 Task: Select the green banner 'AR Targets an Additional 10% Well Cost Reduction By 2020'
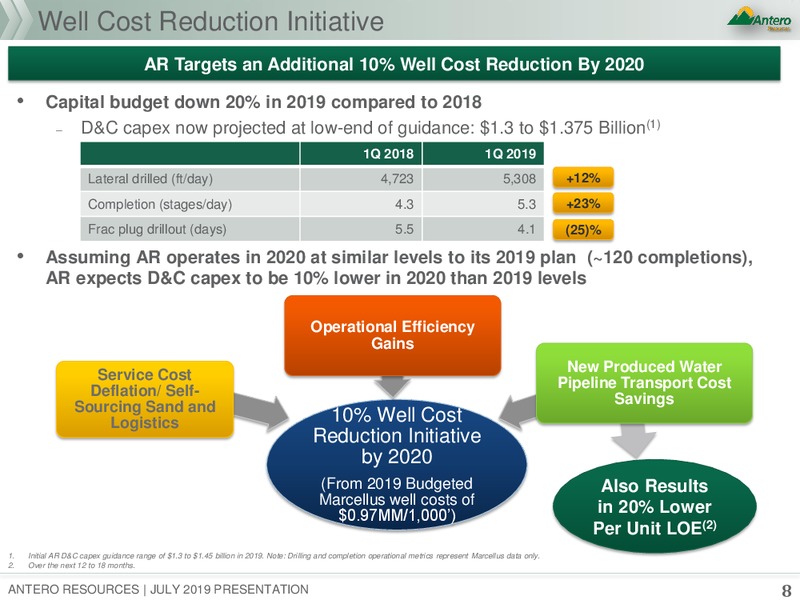point(394,64)
